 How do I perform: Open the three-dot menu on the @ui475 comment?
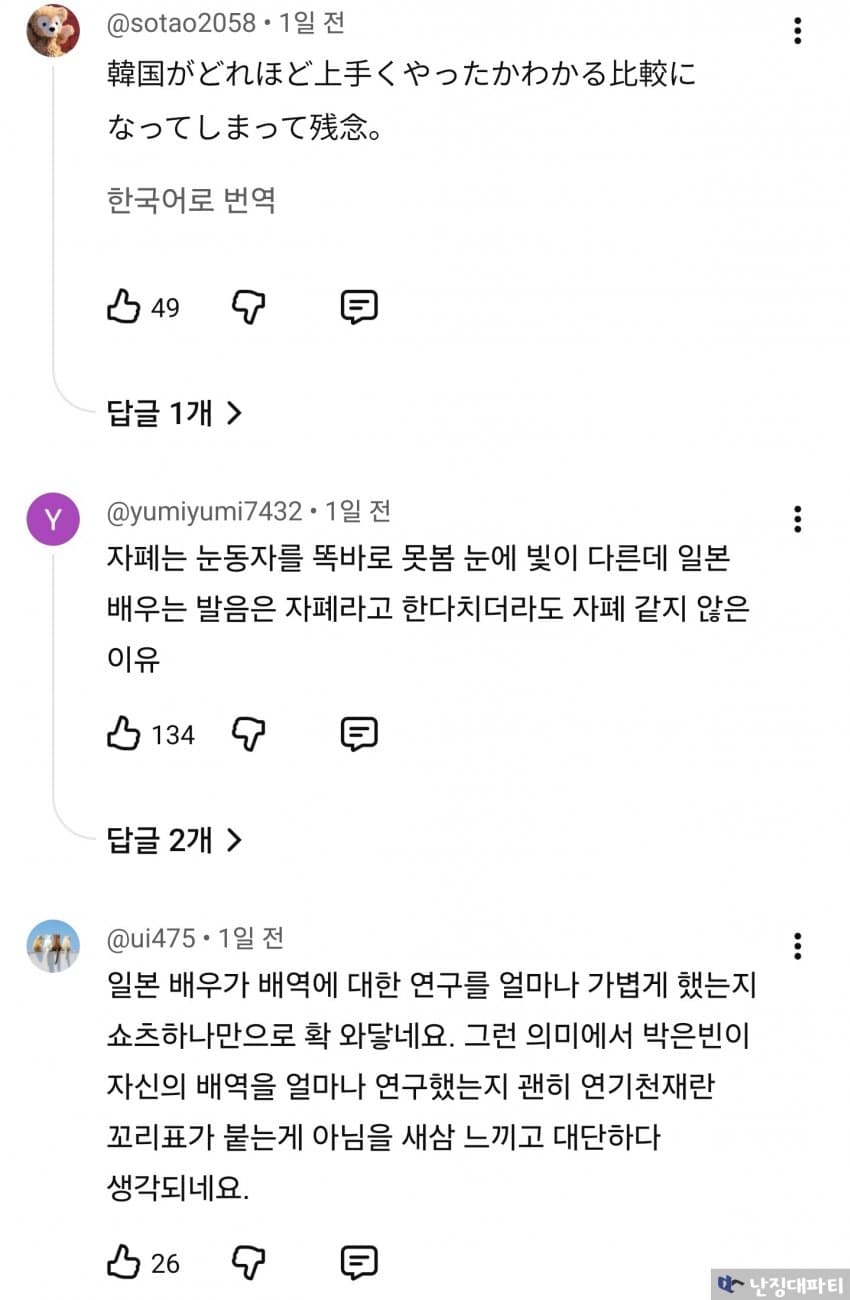[797, 946]
